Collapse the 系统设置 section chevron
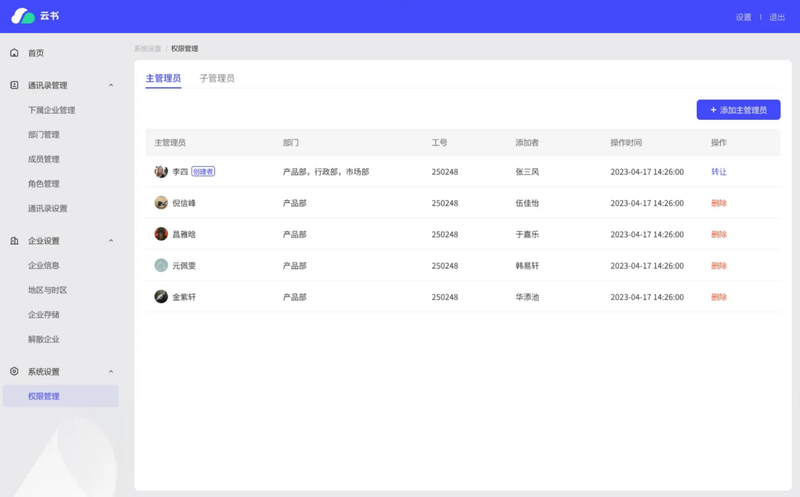Image resolution: width=800 pixels, height=497 pixels. (x=111, y=371)
